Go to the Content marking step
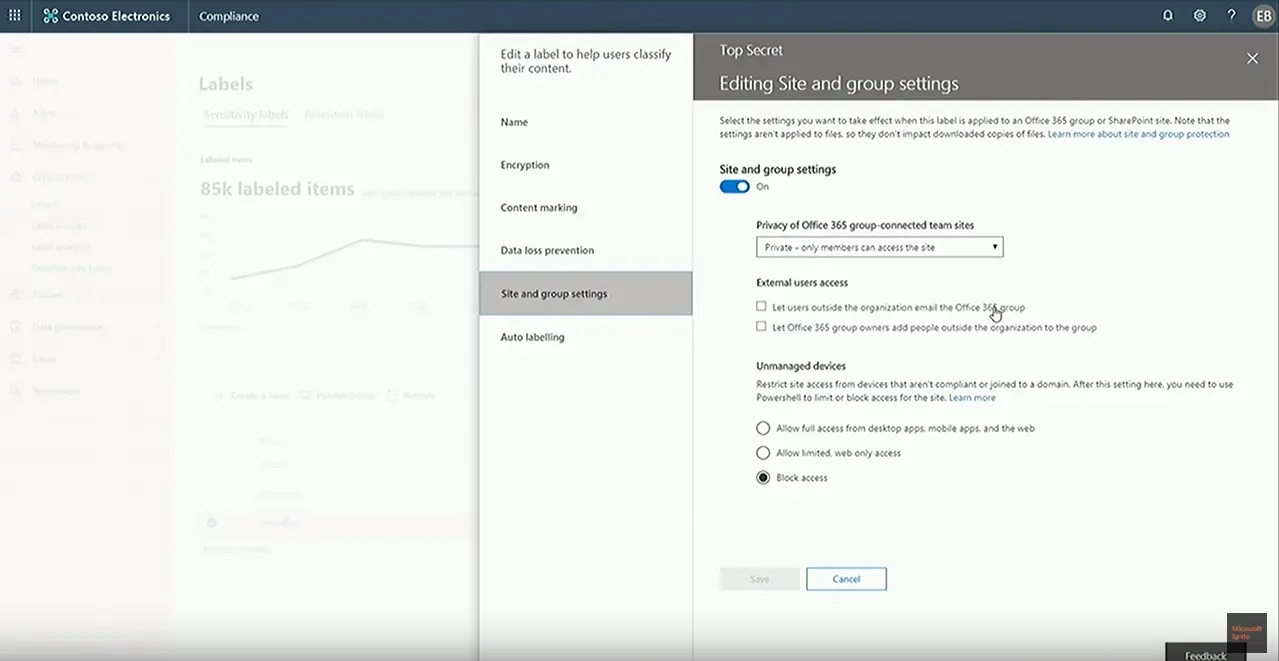This screenshot has height=661, width=1279. click(x=539, y=208)
